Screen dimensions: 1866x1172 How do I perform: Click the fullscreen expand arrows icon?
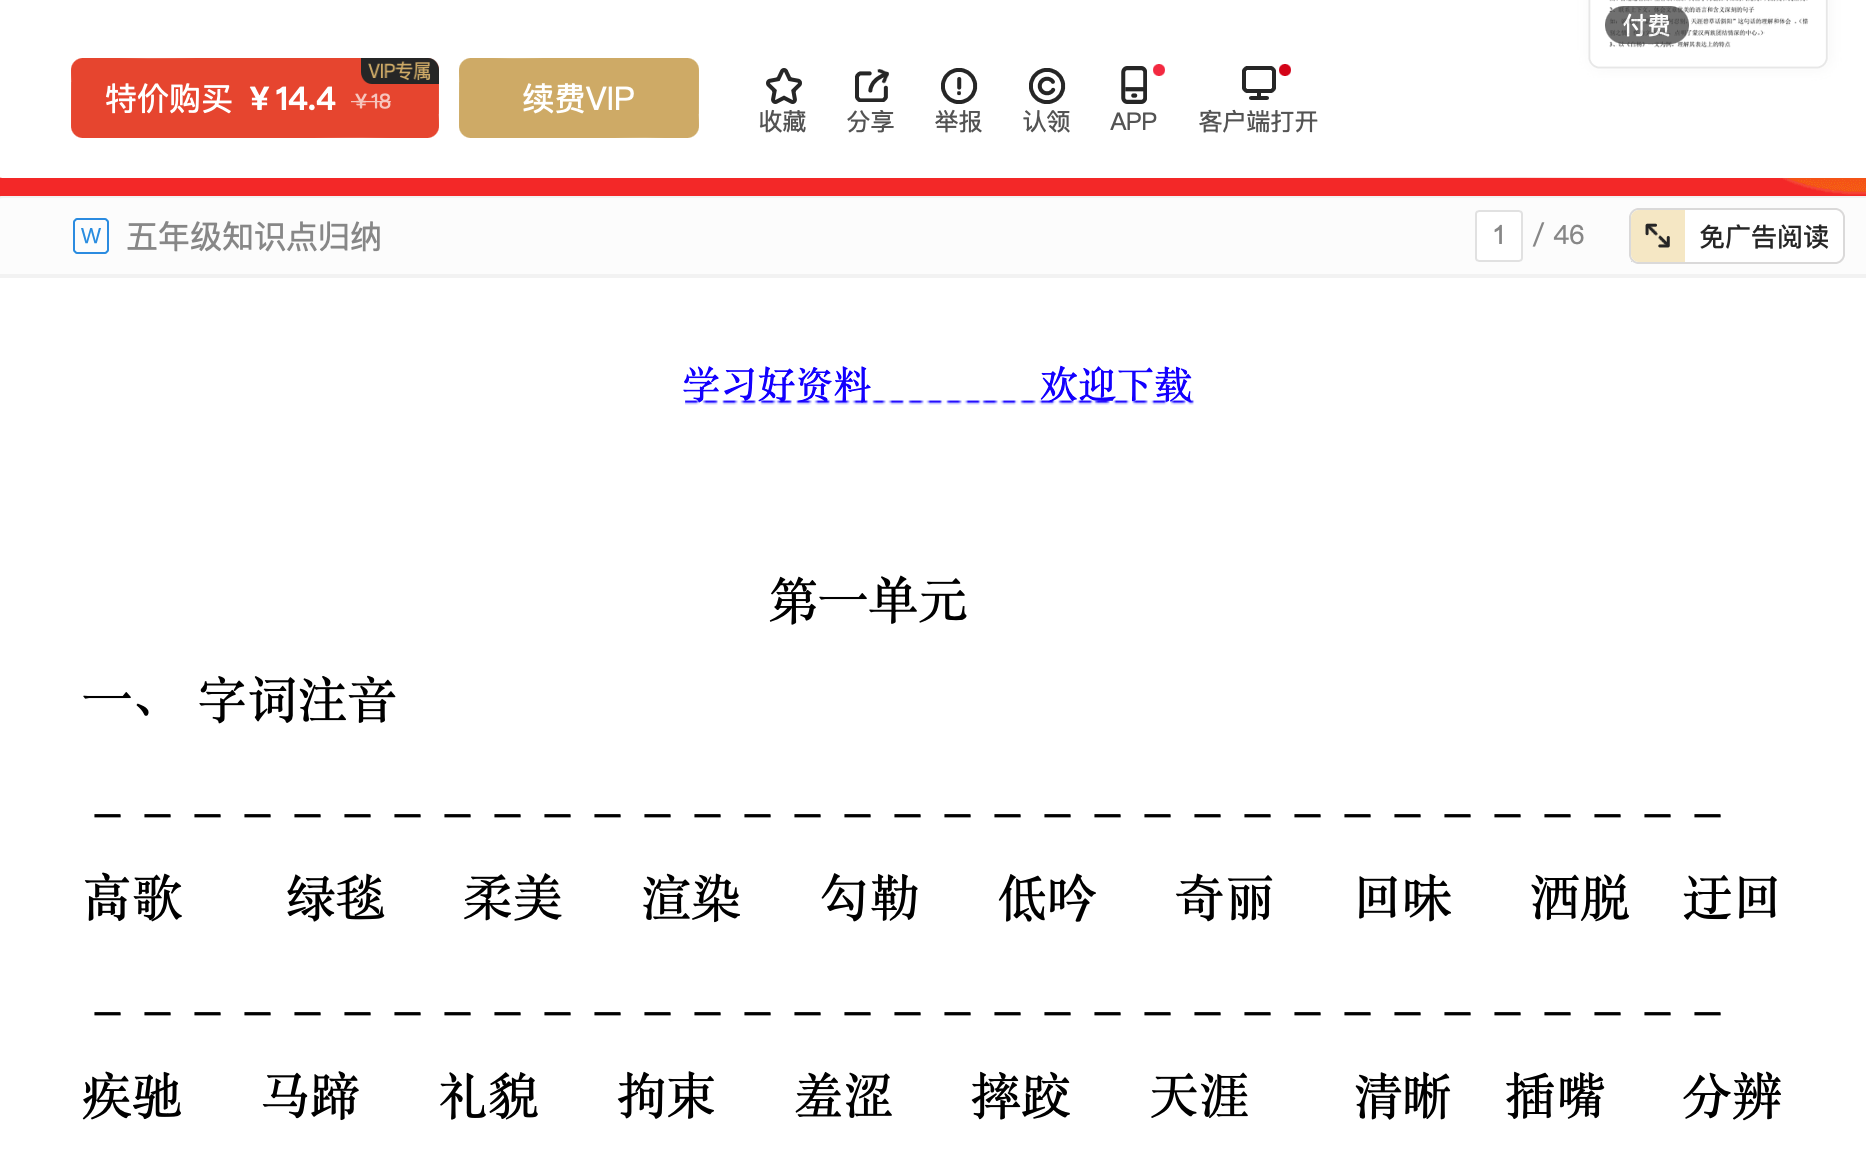point(1657,236)
